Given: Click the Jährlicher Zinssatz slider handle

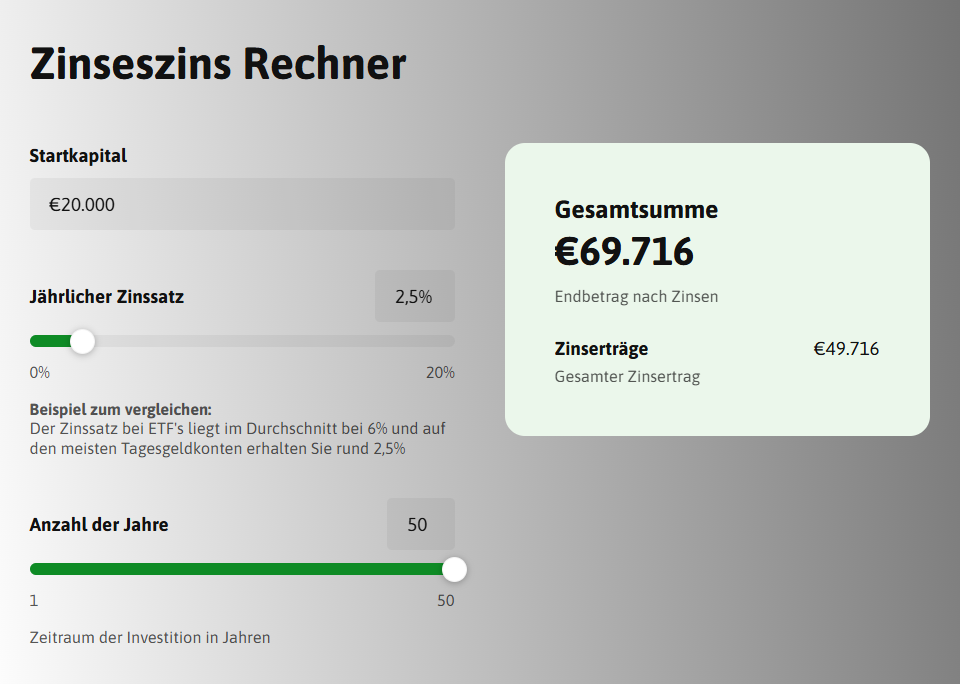Looking at the screenshot, I should [83, 341].
